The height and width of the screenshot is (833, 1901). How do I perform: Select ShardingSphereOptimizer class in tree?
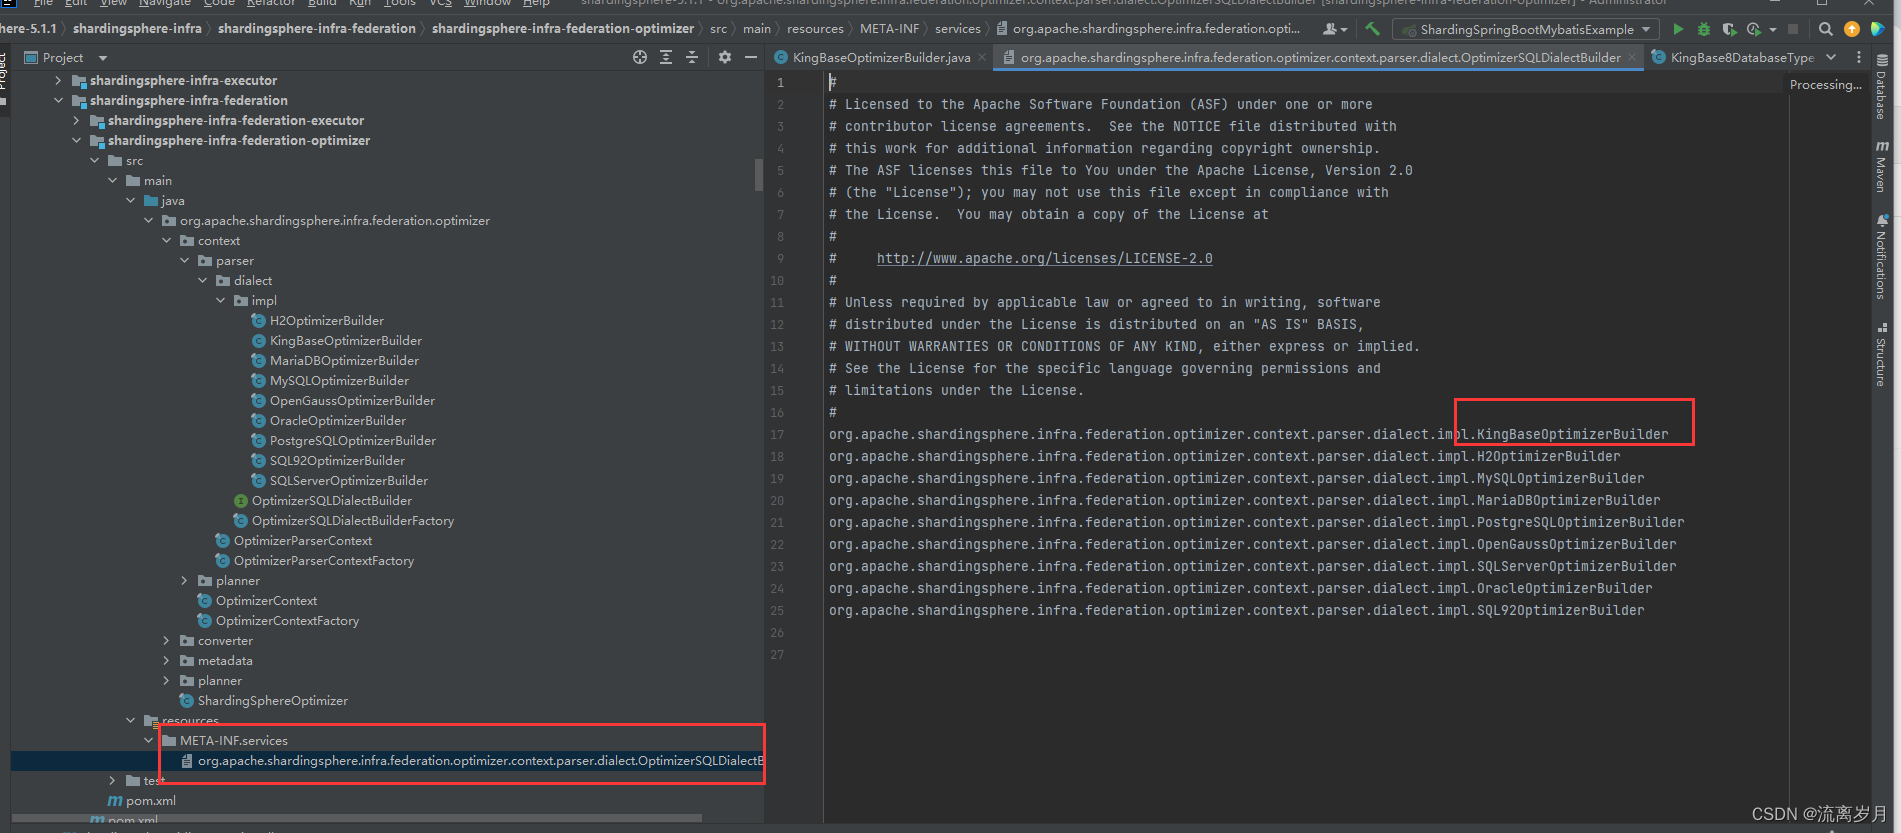263,700
